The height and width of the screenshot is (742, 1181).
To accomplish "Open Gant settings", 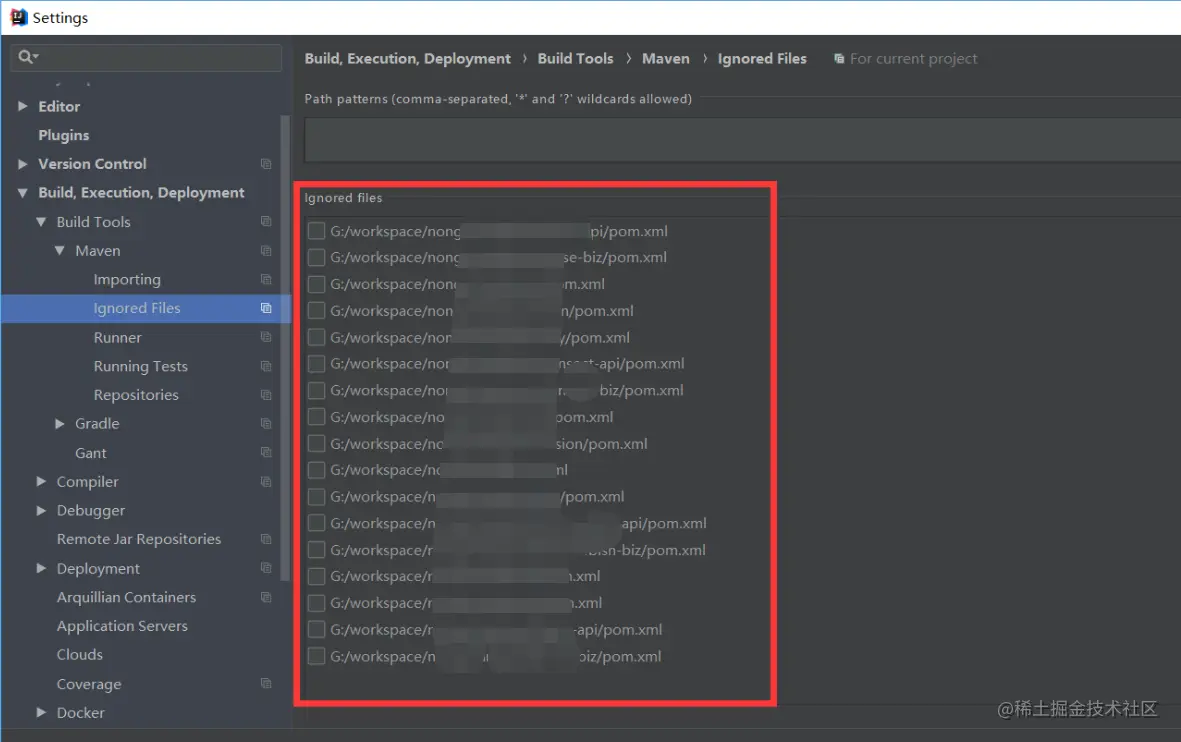I will pos(90,453).
